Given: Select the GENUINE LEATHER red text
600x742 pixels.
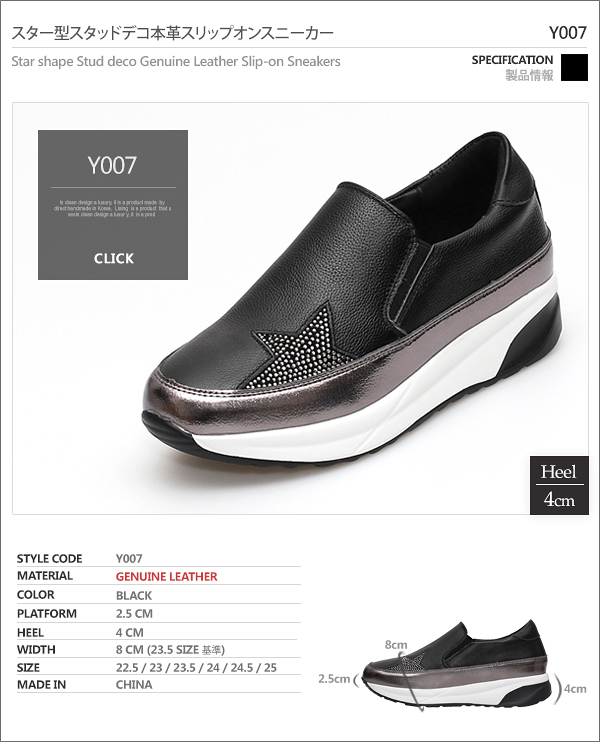Looking at the screenshot, I should pos(167,576).
